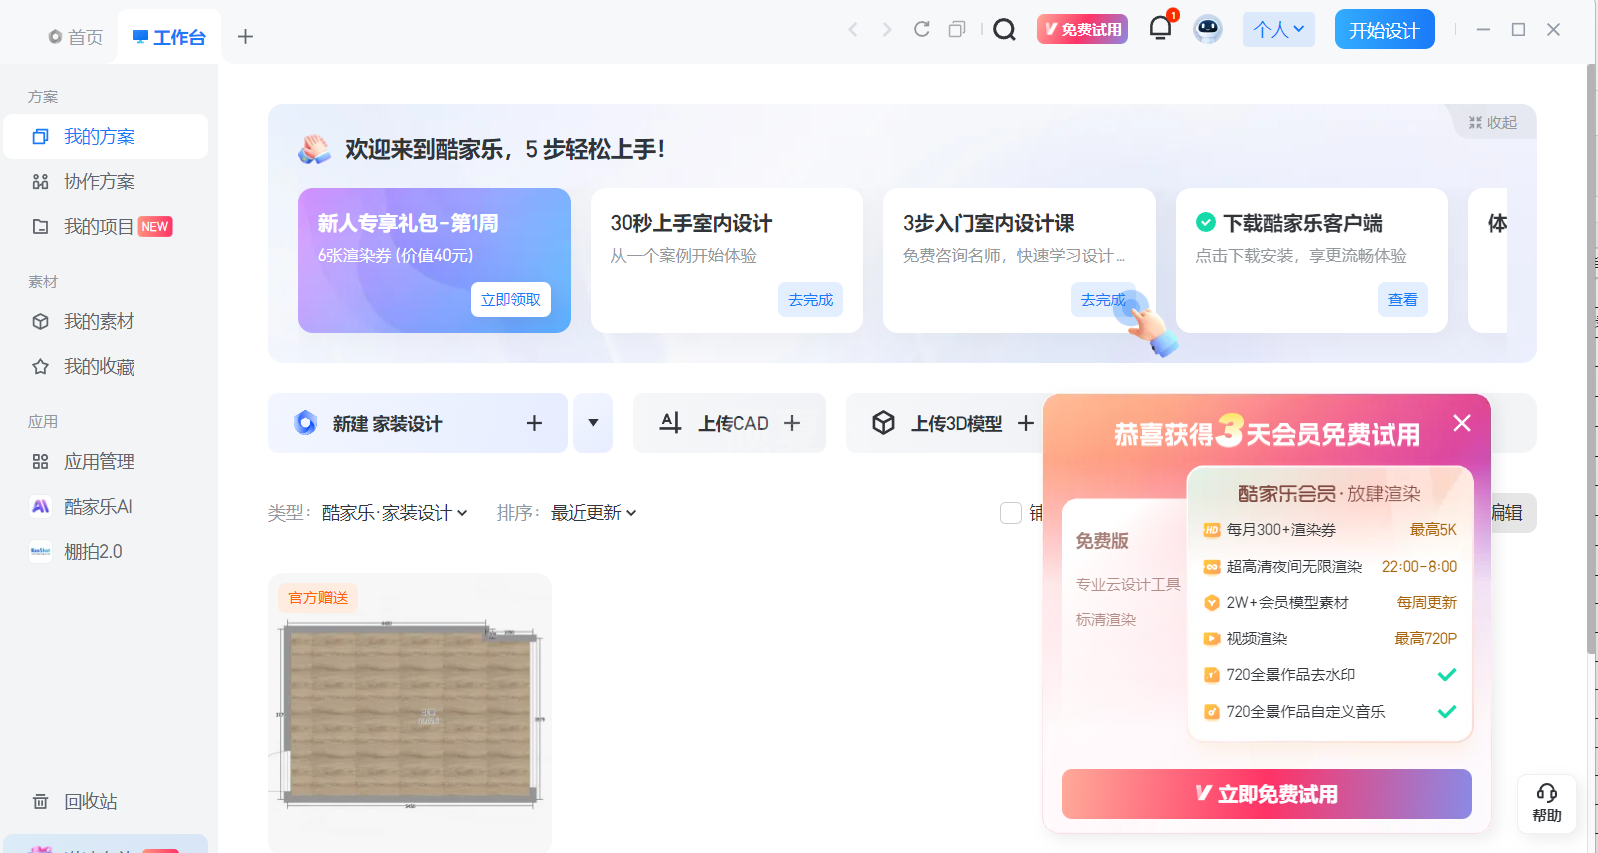The width and height of the screenshot is (1598, 853).
Task: Expand dropdown arrow beside 新建 家装设计
Action: [x=593, y=423]
